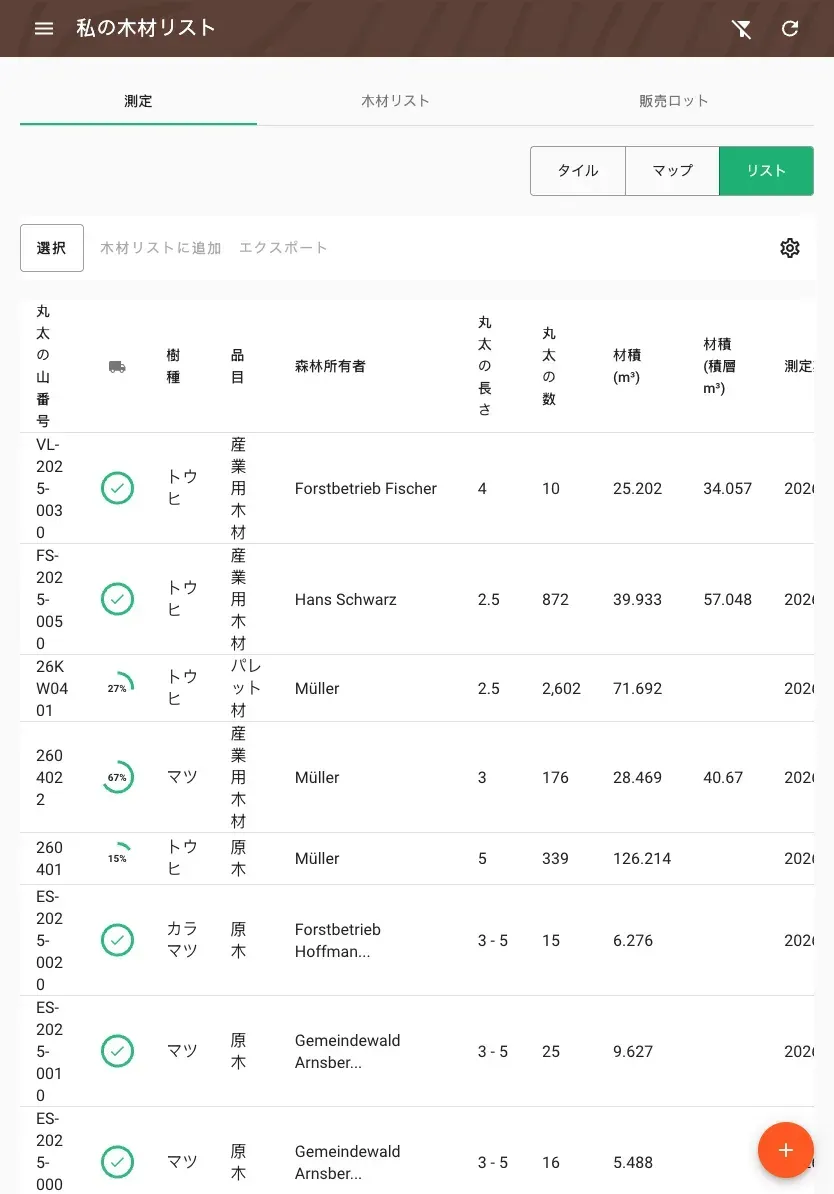
Task: Click the completed checkmark for FS-2025-0050
Action: [x=117, y=599]
